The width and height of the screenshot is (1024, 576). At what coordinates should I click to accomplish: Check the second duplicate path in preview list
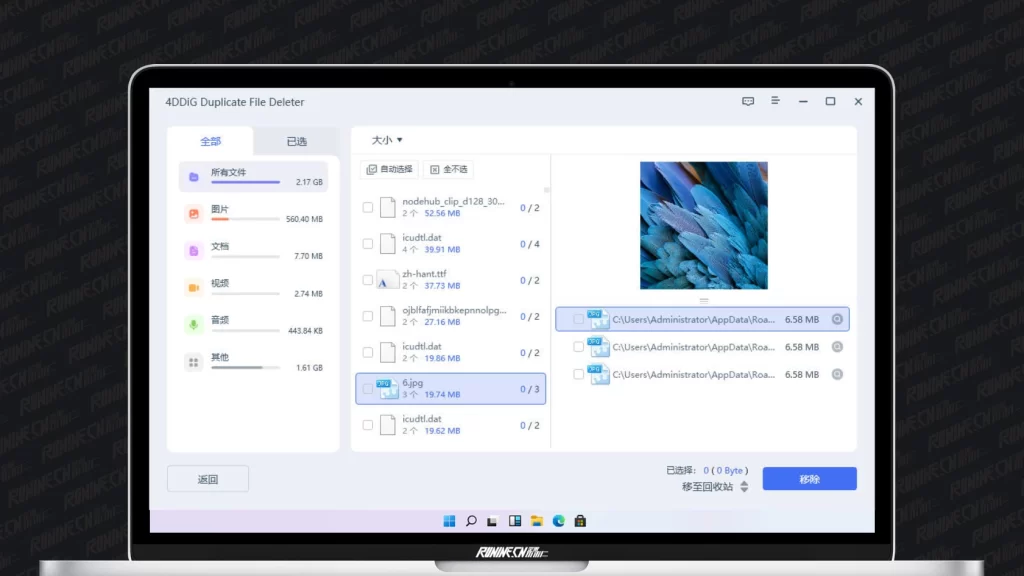[x=579, y=347]
